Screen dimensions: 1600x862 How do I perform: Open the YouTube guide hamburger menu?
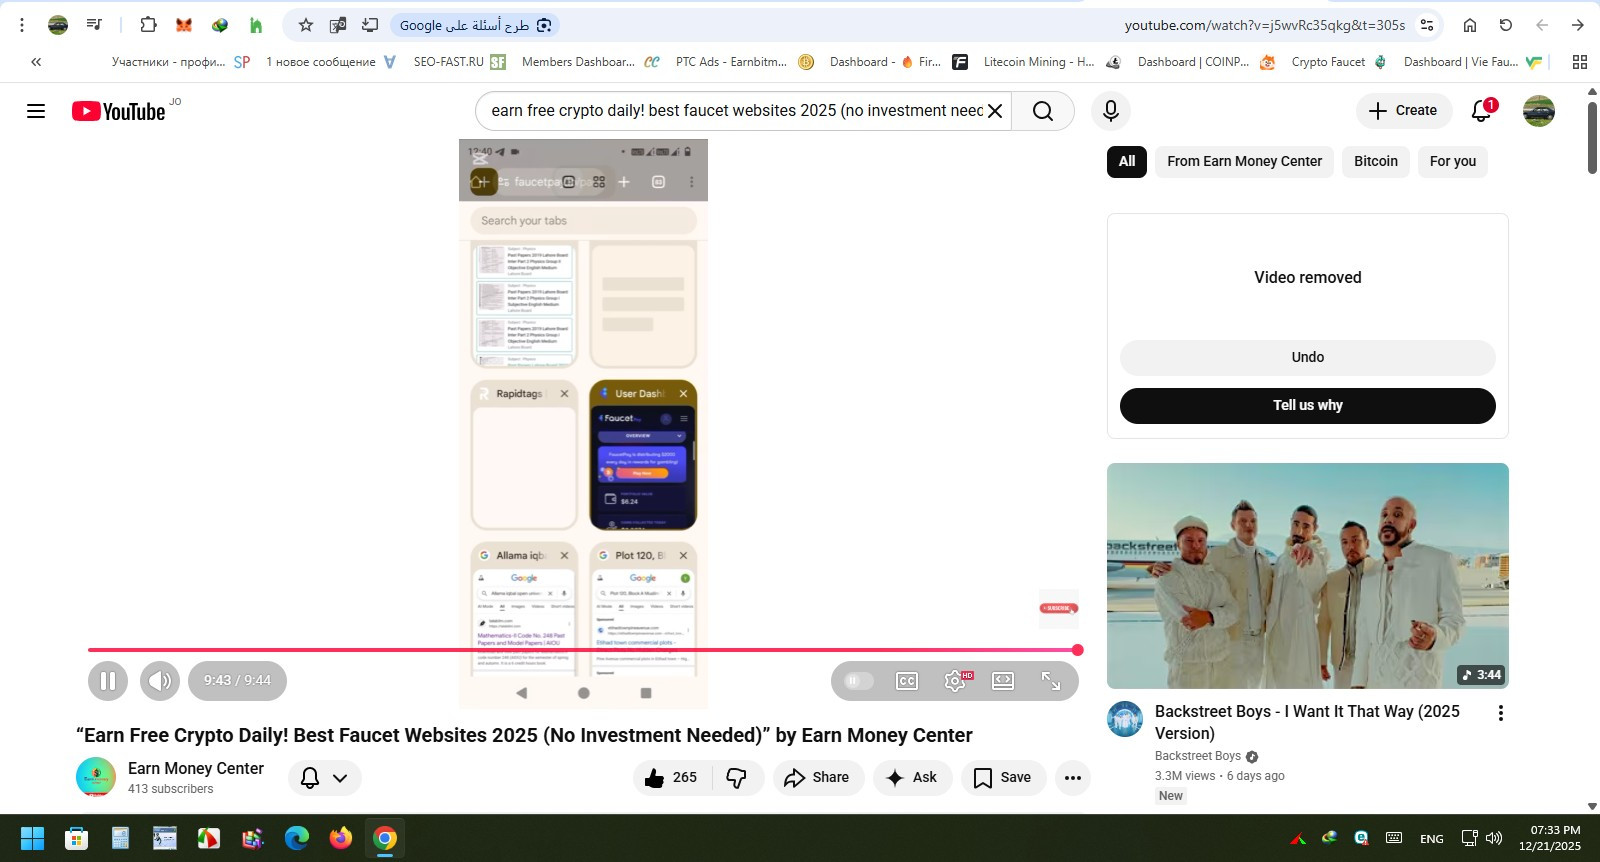[36, 111]
